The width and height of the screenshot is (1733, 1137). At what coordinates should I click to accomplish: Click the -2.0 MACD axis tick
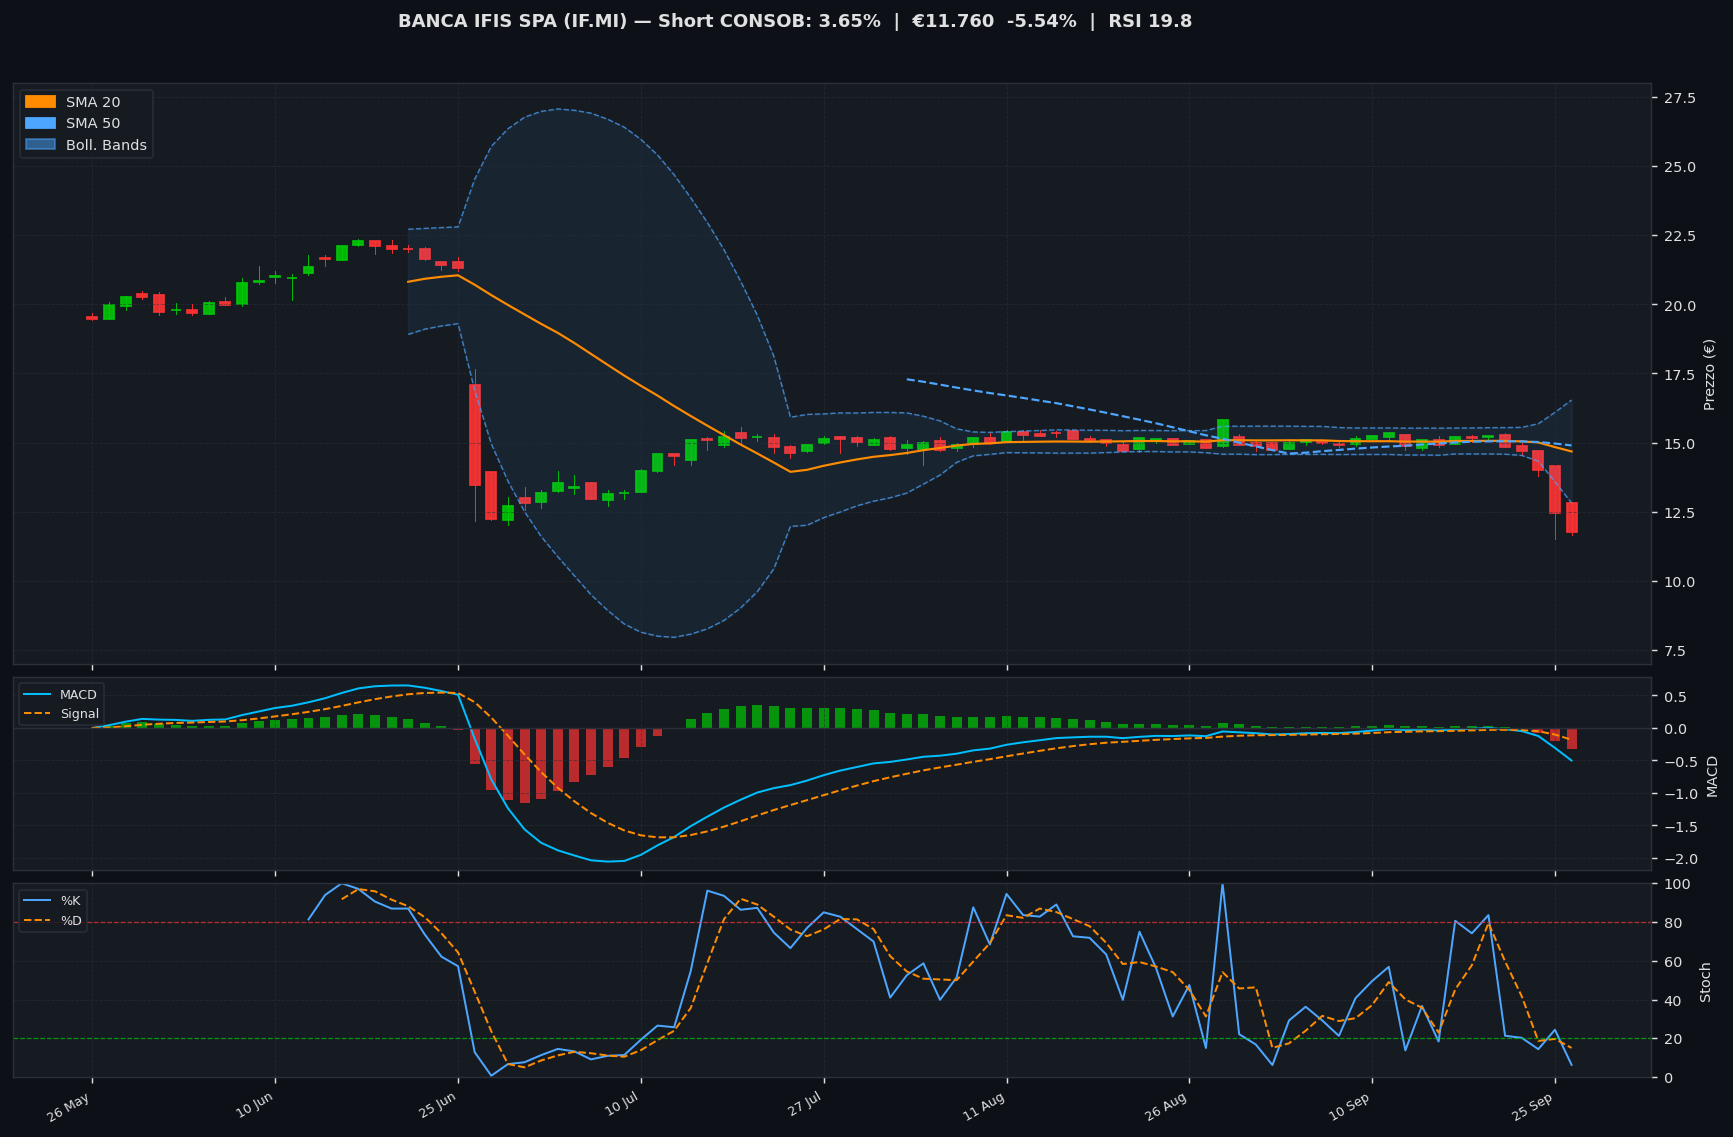coord(1679,859)
